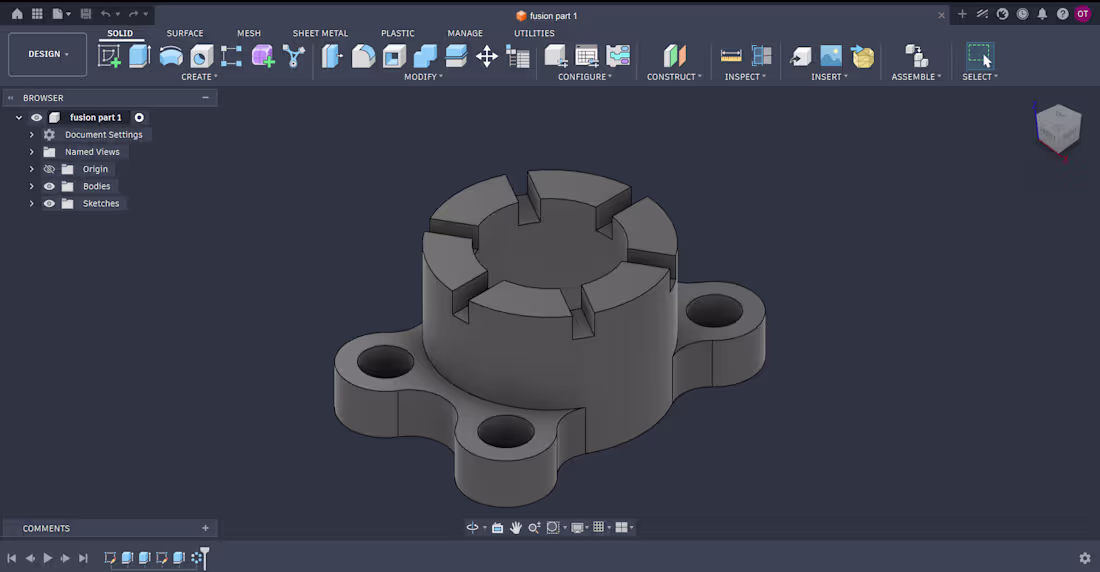The image size is (1100, 572).
Task: Click the Create Sketch tool icon
Action: point(109,56)
